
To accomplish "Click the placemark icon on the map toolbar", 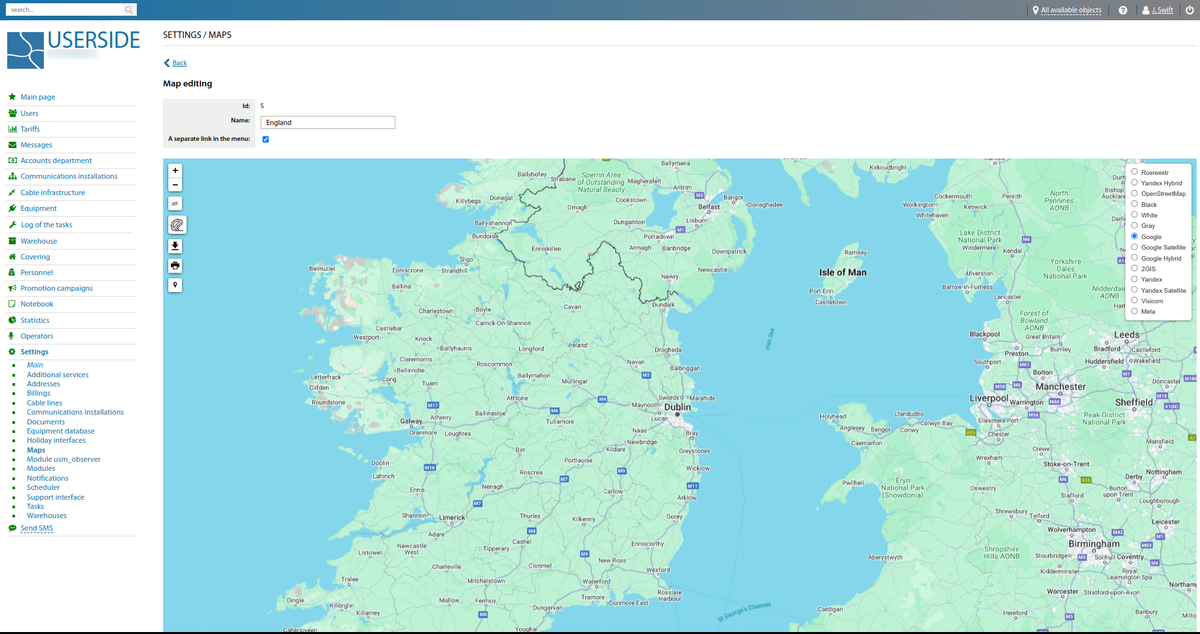I will tap(175, 285).
